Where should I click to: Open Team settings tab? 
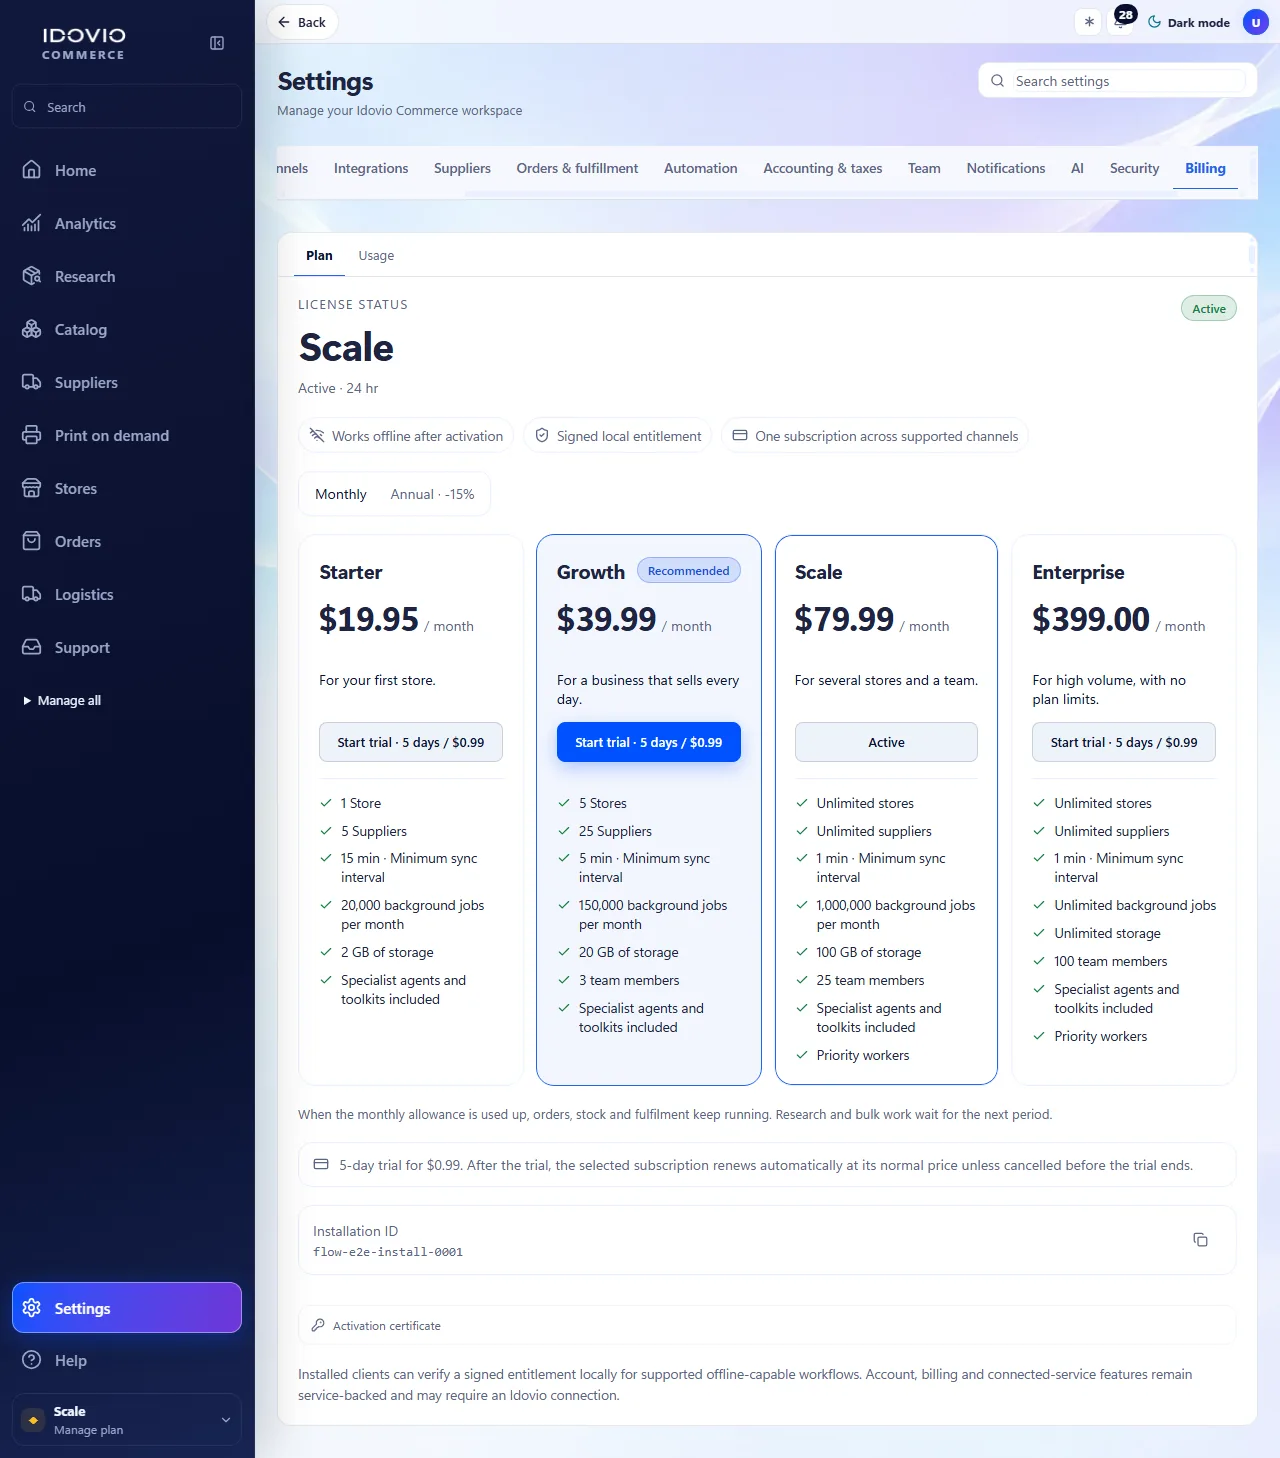click(x=924, y=168)
